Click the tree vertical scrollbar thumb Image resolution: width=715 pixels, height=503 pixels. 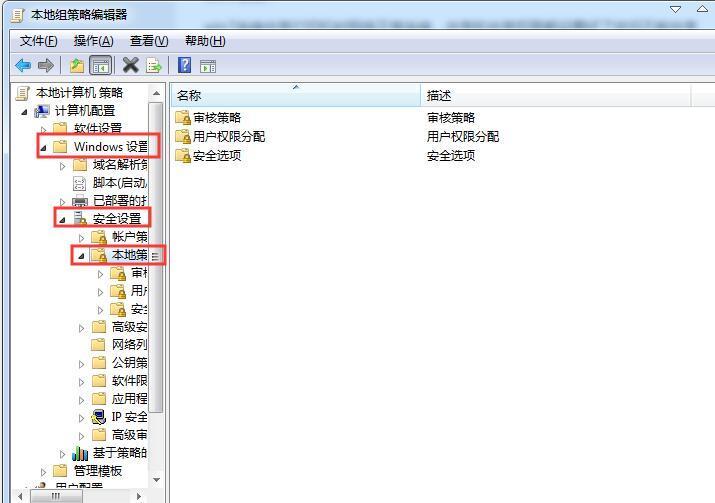click(156, 258)
